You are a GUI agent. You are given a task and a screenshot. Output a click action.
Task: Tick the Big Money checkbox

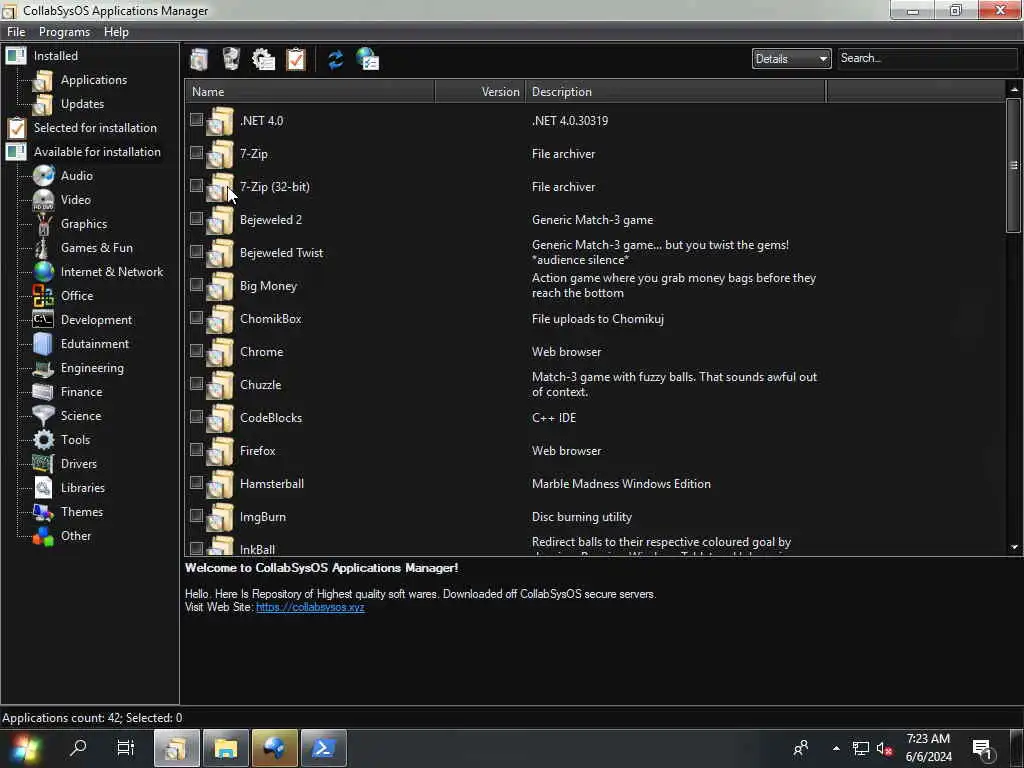click(x=196, y=284)
